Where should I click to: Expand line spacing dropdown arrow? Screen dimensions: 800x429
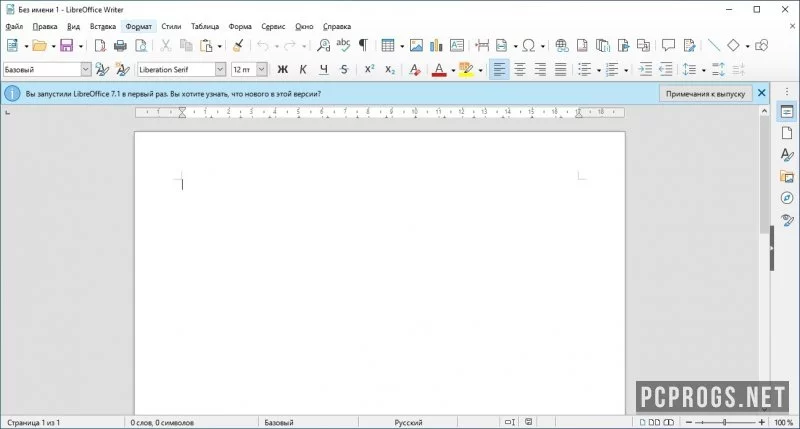click(704, 70)
